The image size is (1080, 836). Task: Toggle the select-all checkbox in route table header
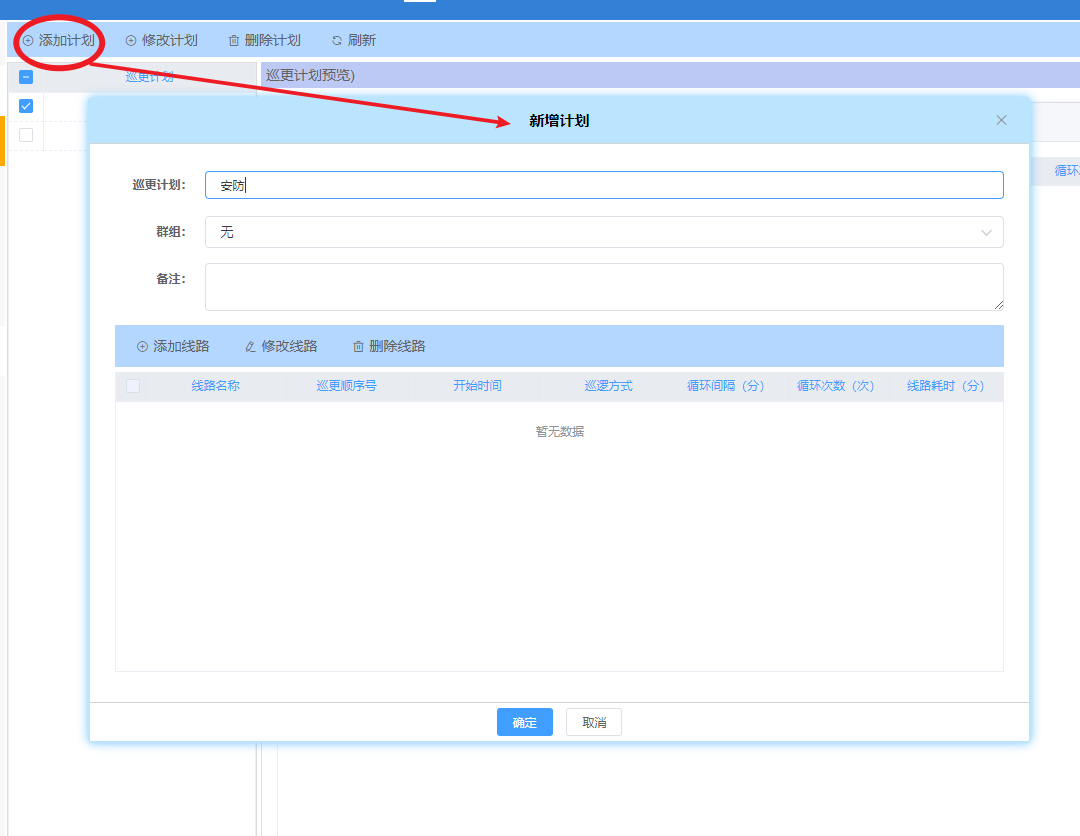click(x=133, y=386)
